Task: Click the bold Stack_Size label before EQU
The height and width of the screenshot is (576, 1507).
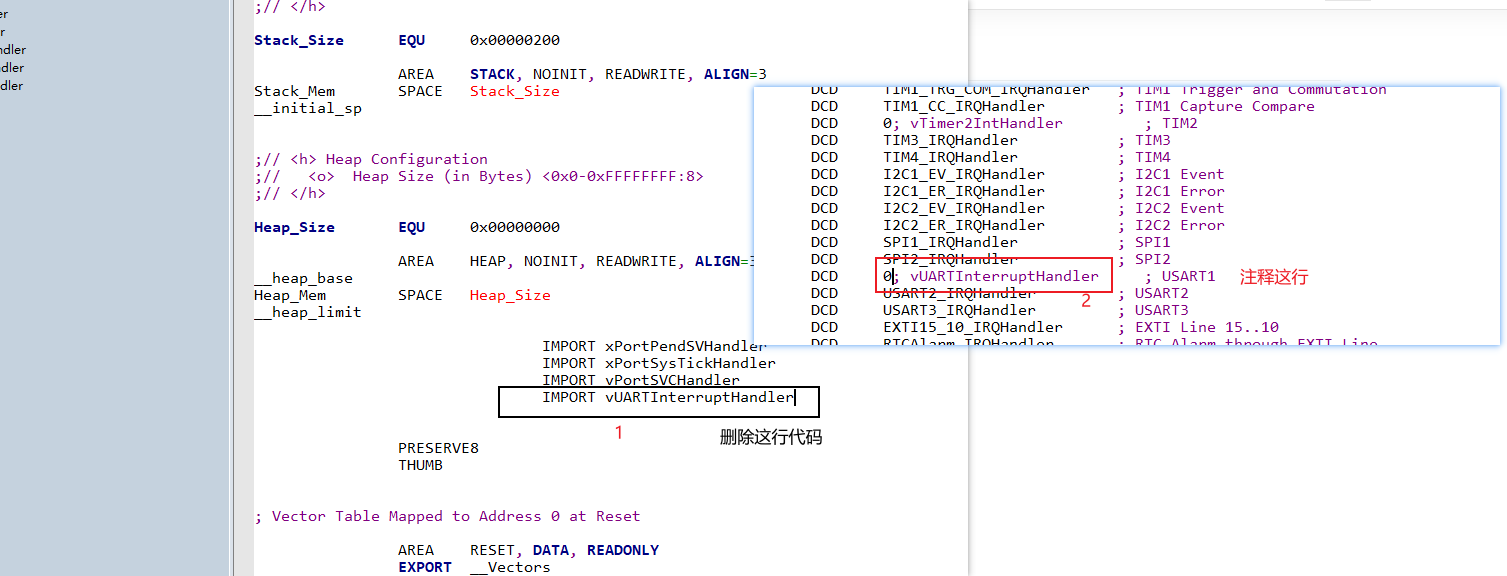Action: pyautogui.click(x=299, y=41)
